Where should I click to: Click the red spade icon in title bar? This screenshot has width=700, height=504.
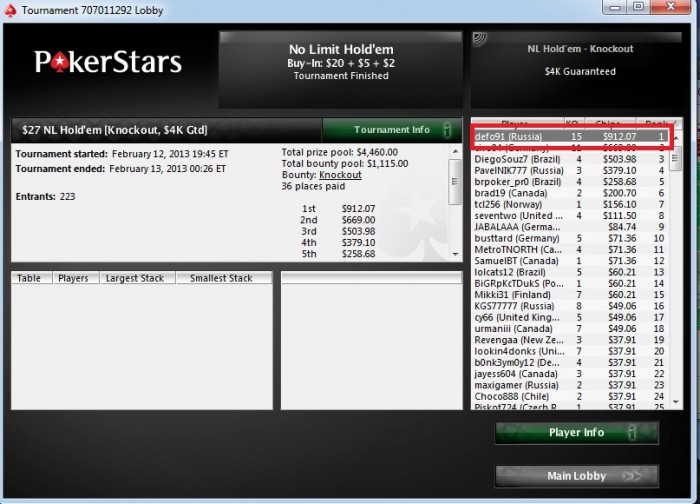(x=10, y=10)
